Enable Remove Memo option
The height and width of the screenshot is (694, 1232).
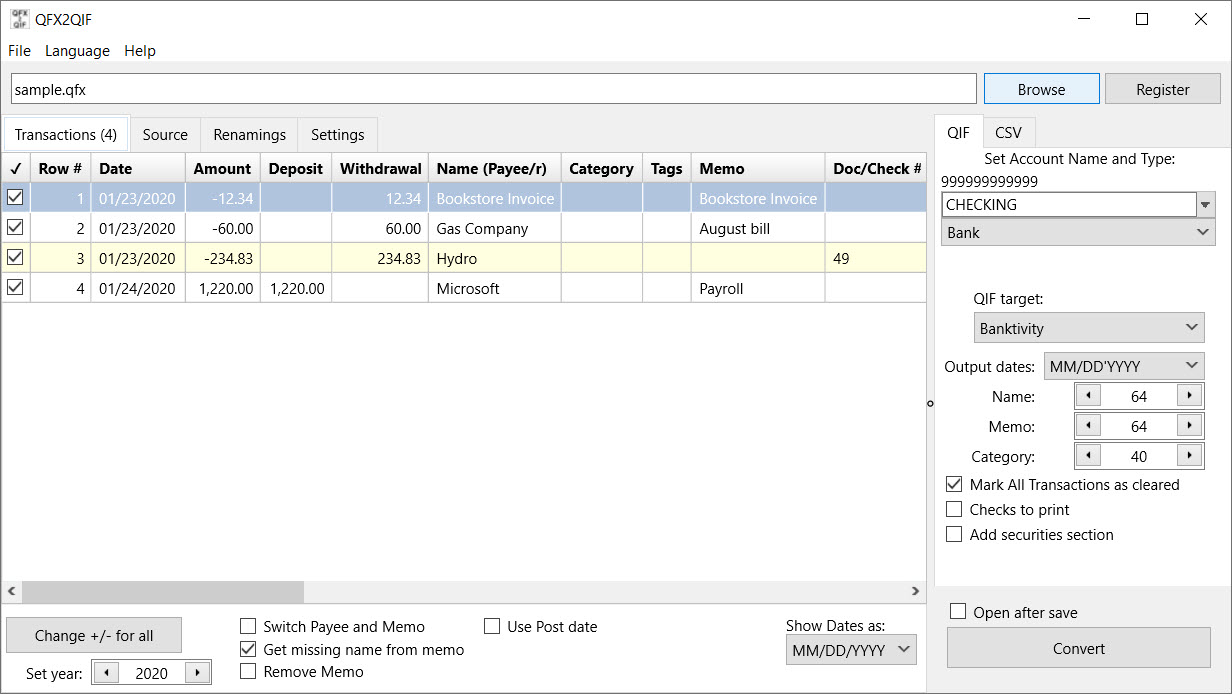pos(248,672)
